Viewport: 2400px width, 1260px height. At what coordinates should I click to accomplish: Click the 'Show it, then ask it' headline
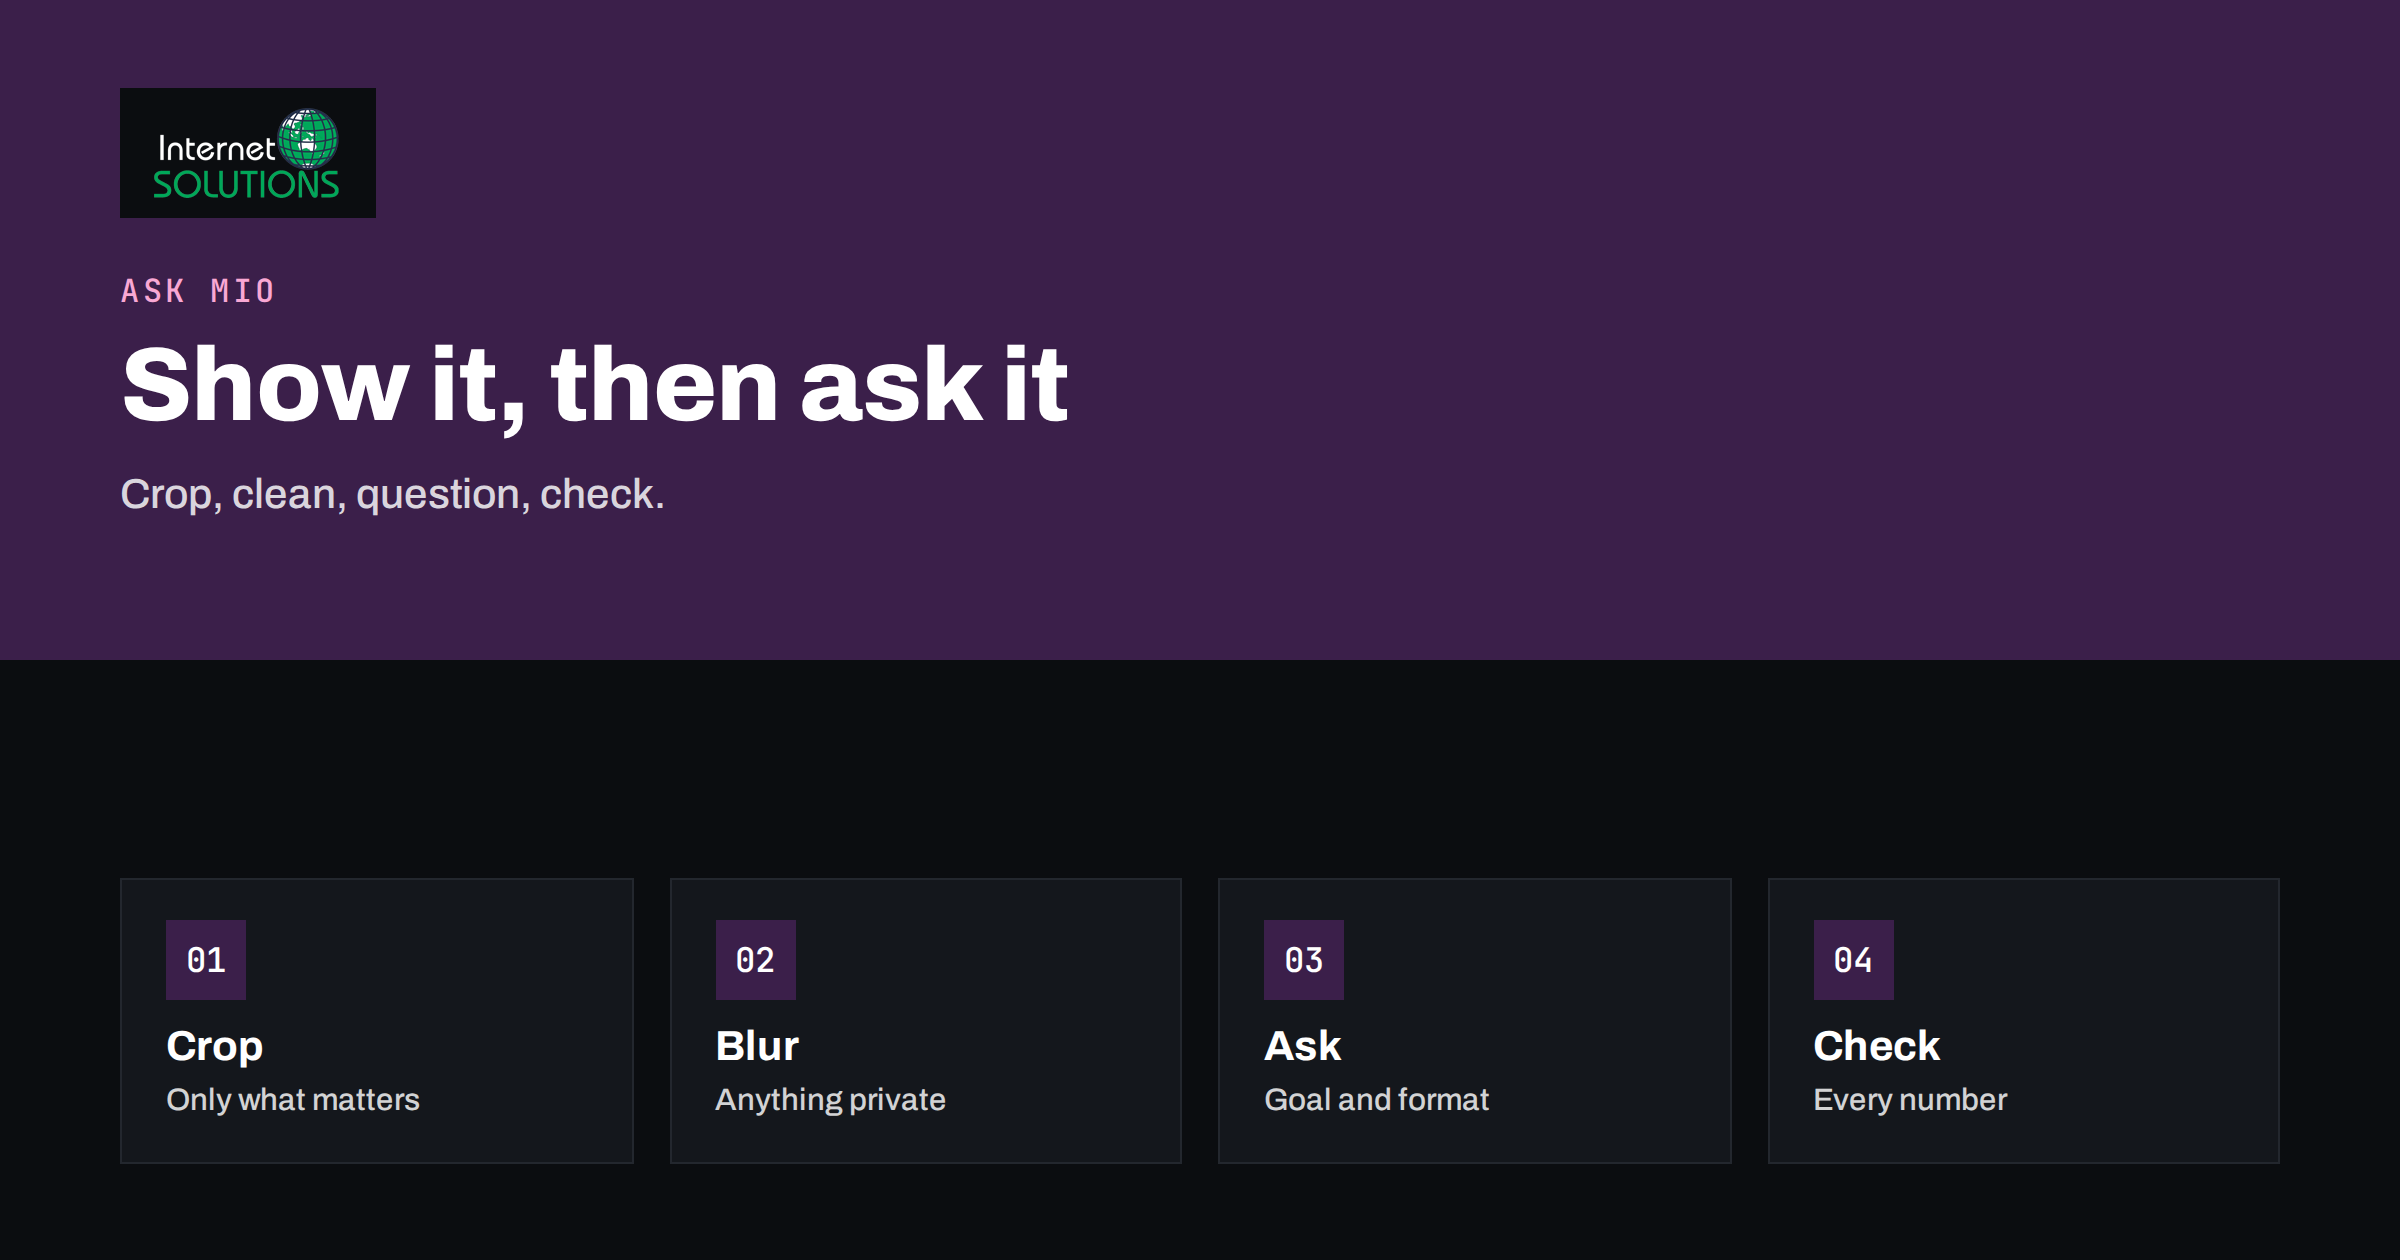pyautogui.click(x=595, y=386)
